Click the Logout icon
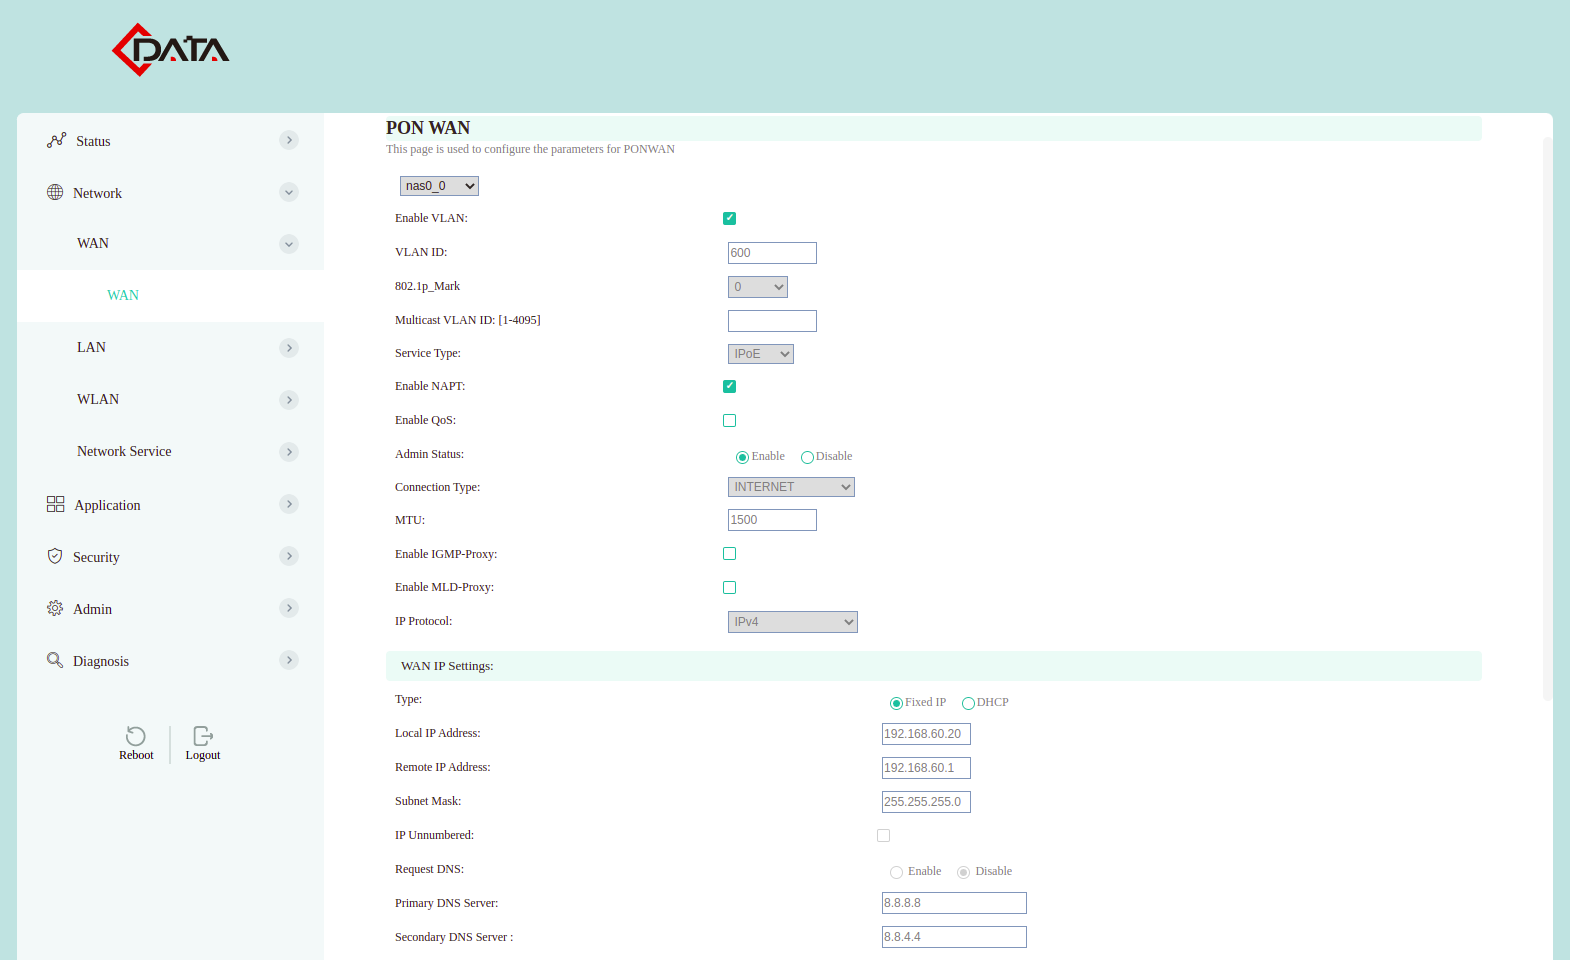 pos(203,737)
